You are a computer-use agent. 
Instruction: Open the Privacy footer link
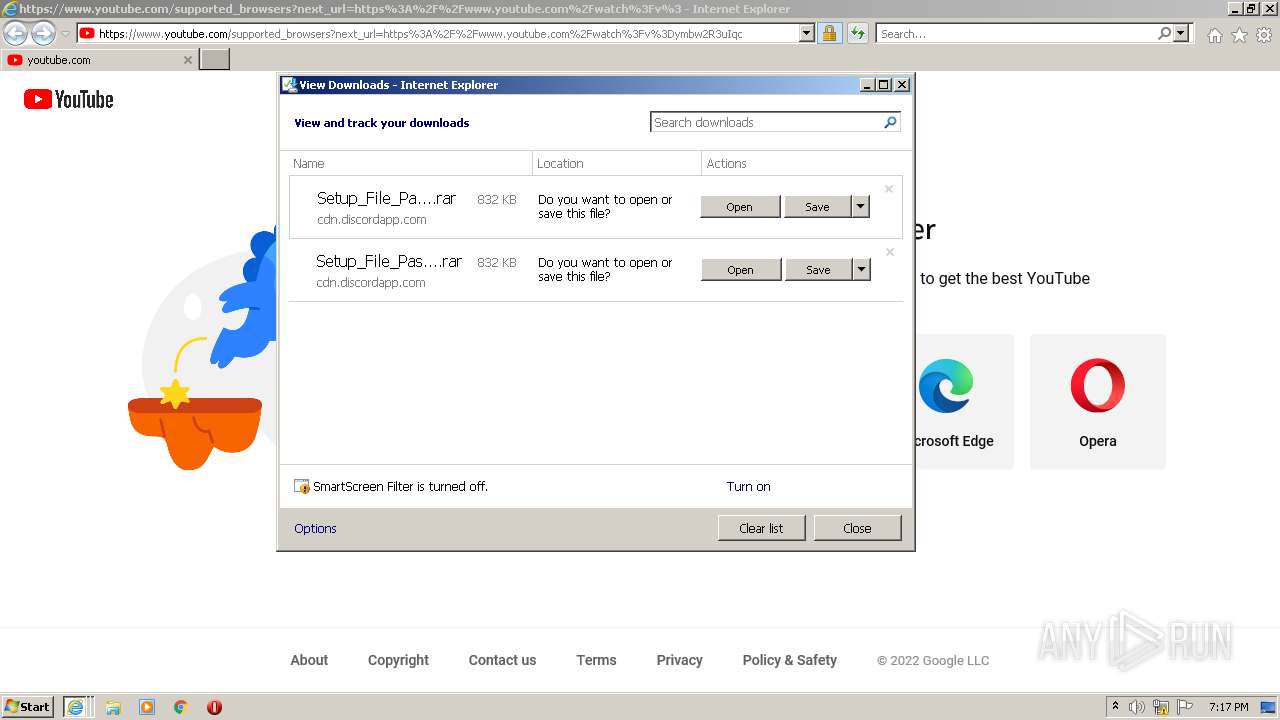[680, 660]
